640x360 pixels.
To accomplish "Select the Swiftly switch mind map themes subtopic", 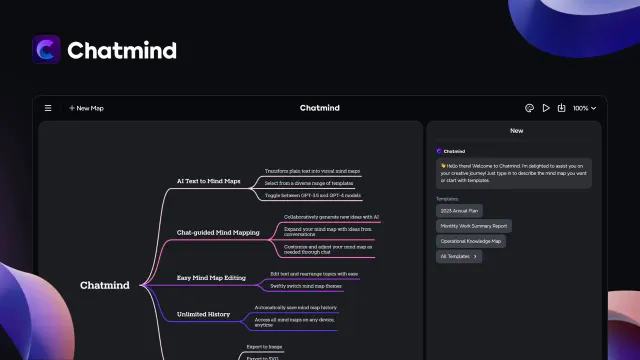I will tap(306, 286).
